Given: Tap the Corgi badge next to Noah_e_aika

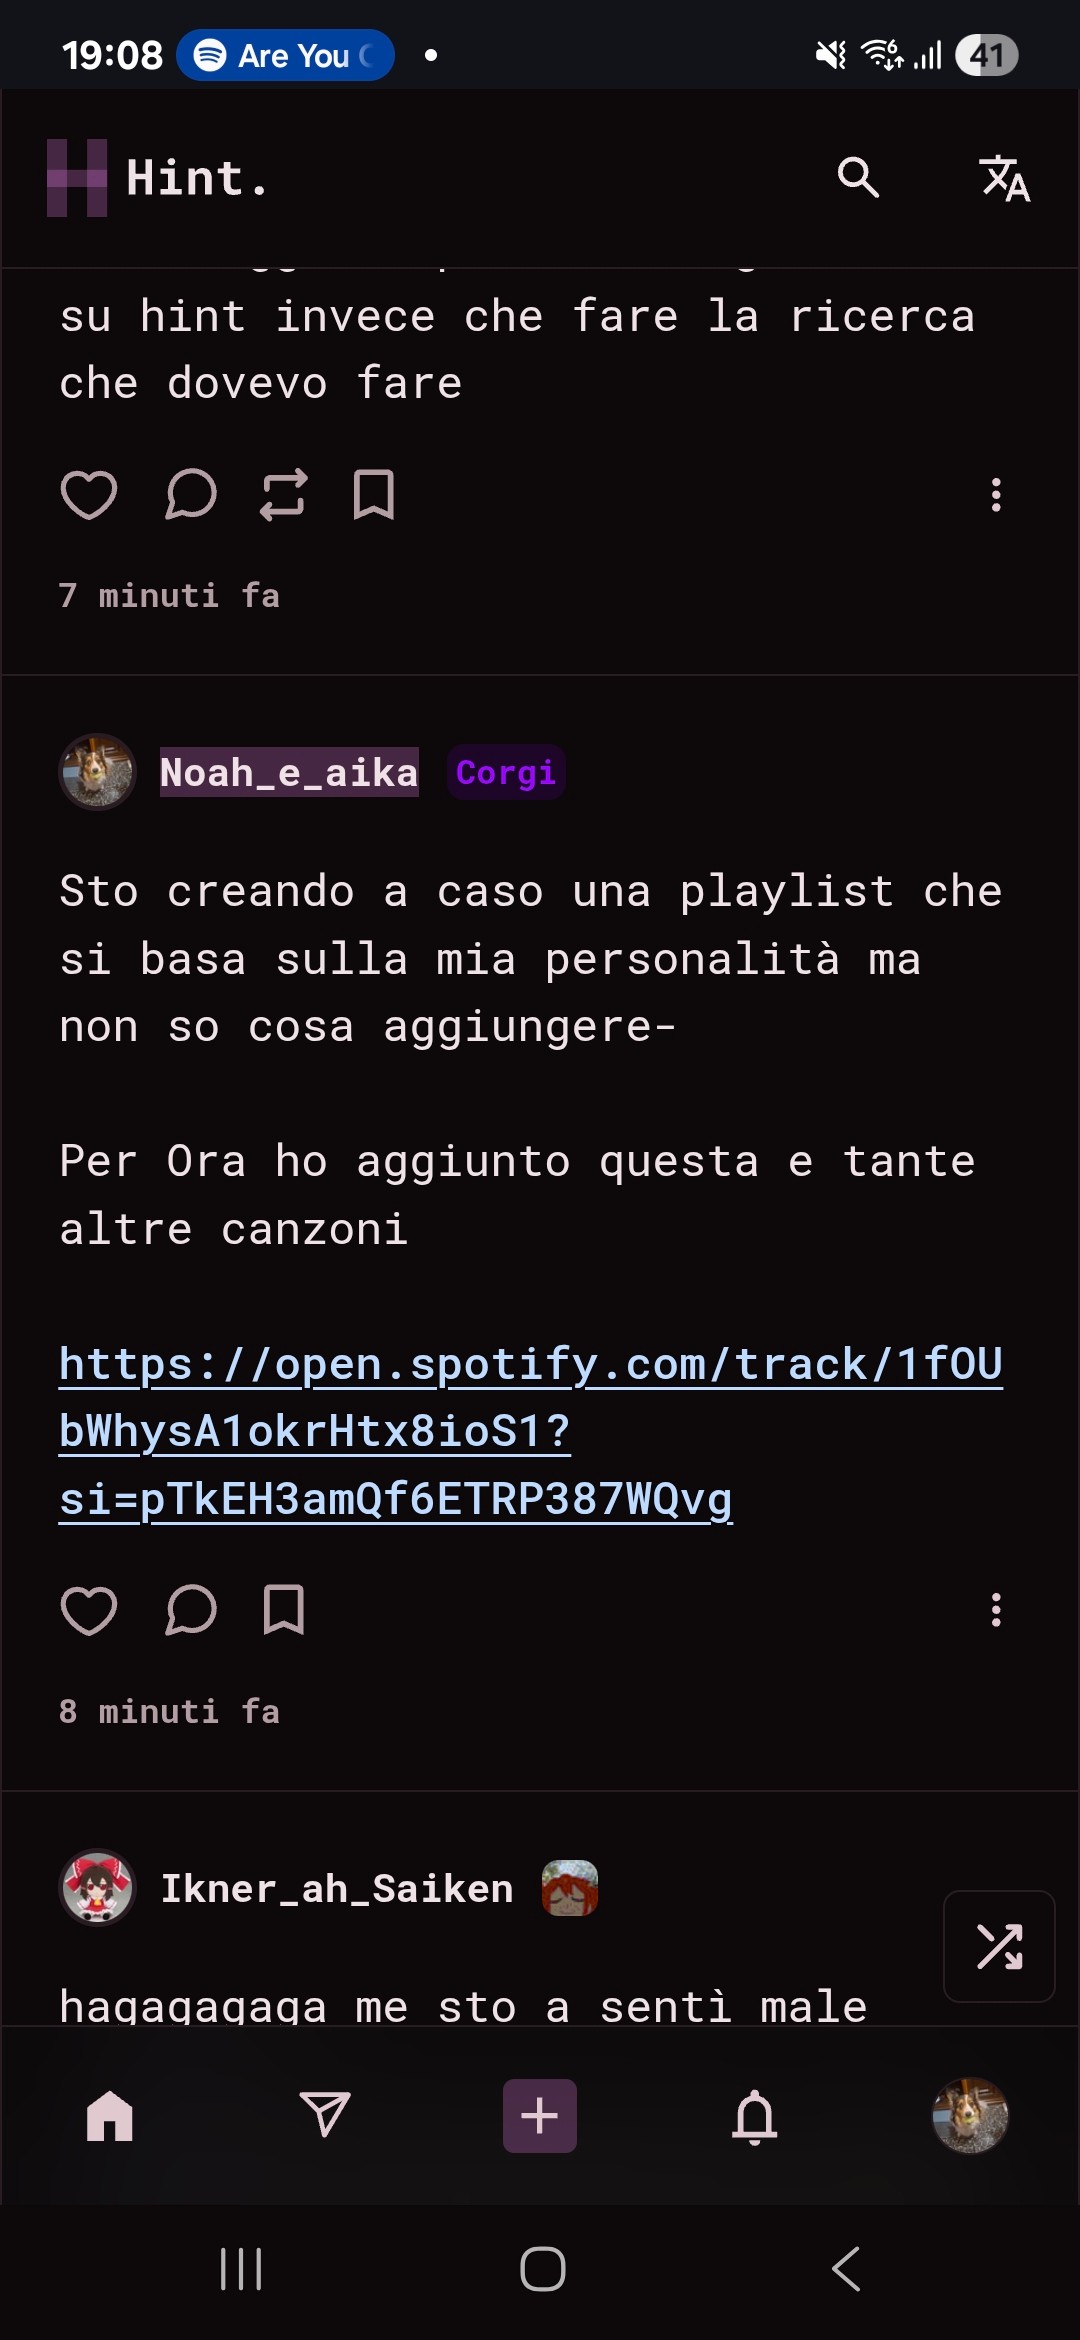Looking at the screenshot, I should 506,772.
